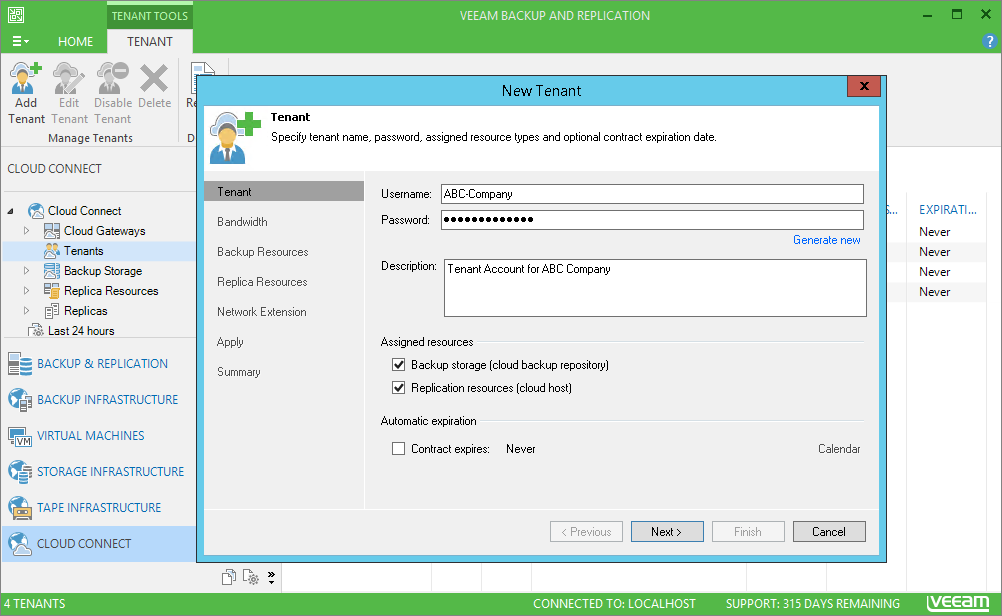Uncheck Replication resources (cloud host)

point(399,388)
